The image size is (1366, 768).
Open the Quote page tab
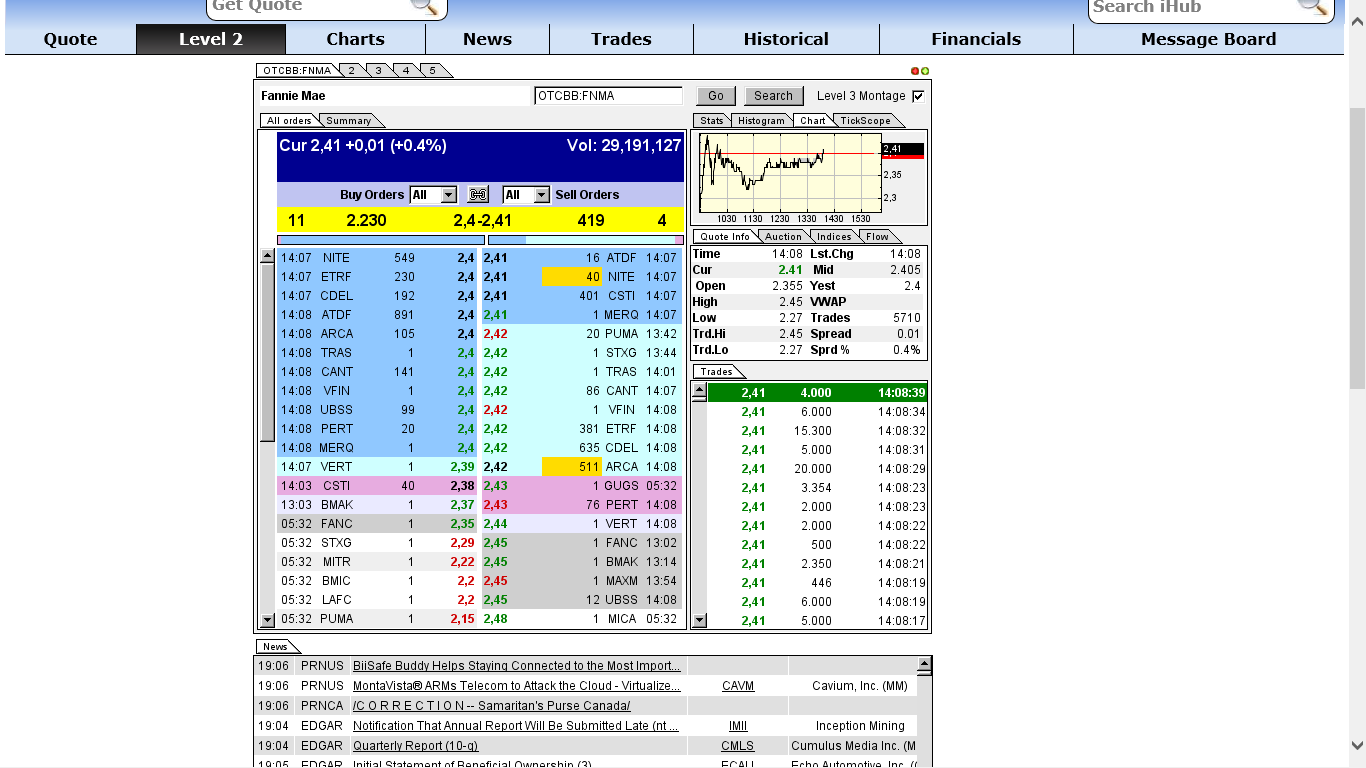tap(70, 39)
